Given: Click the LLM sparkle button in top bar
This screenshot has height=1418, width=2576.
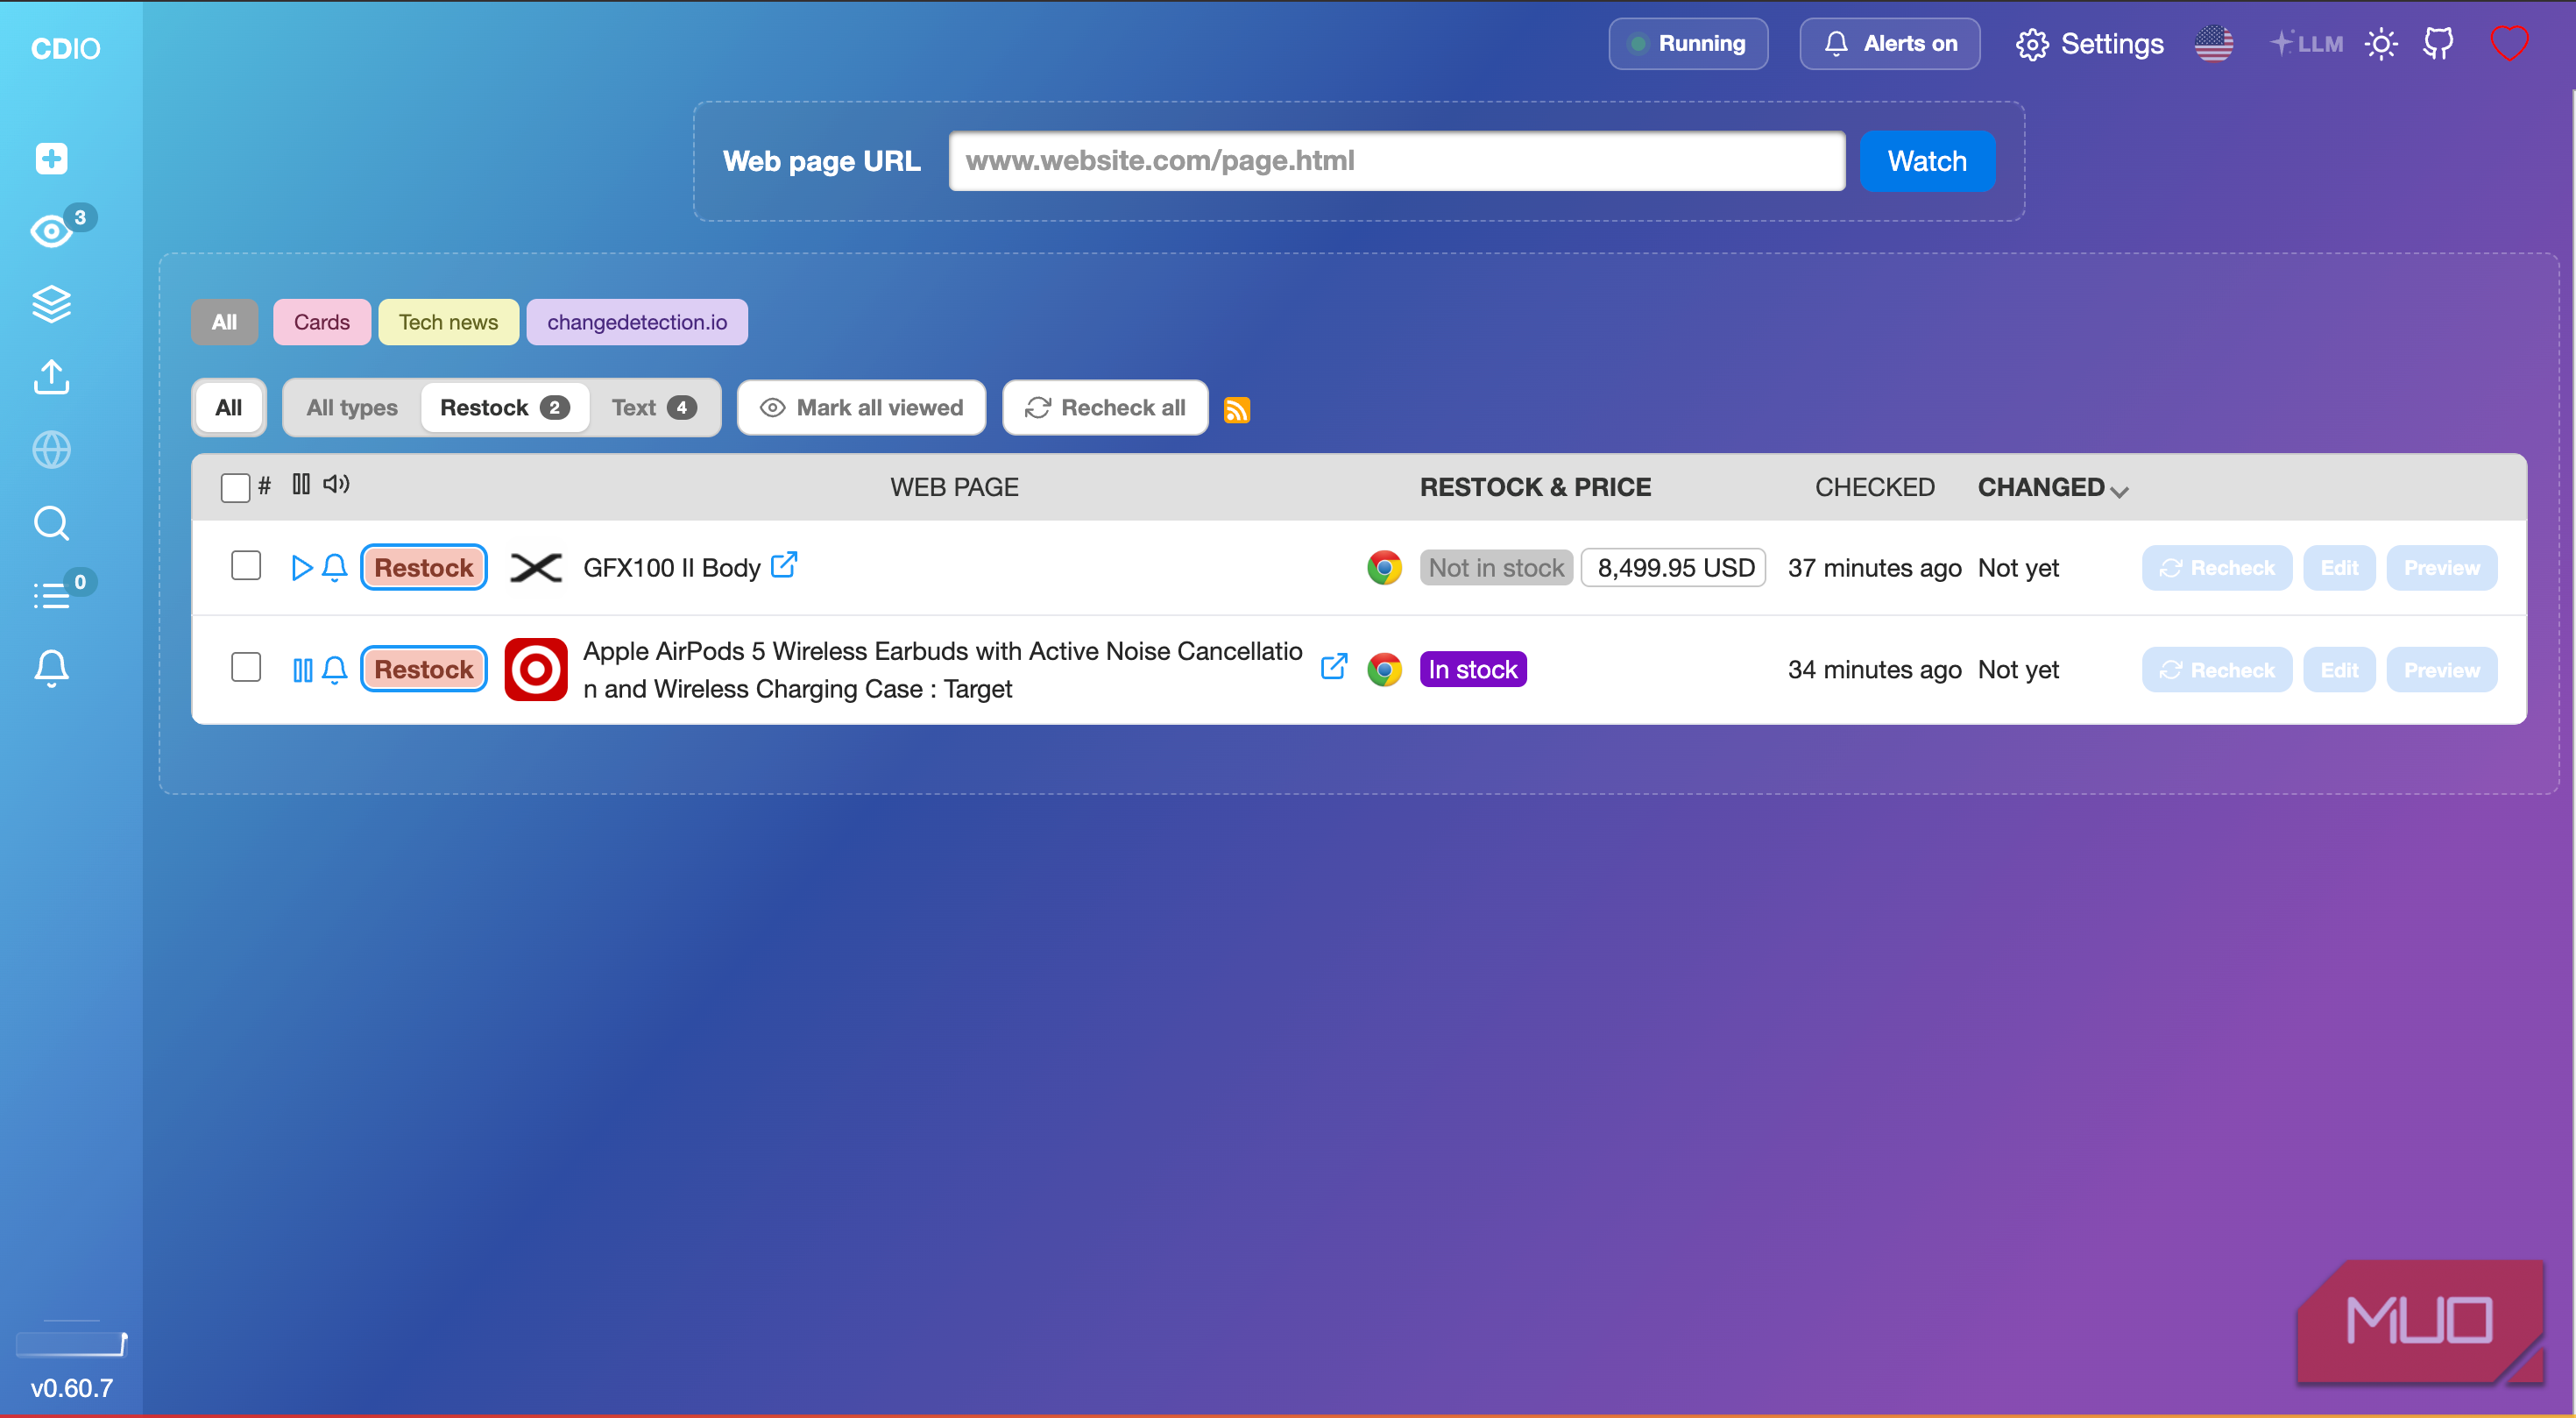Looking at the screenshot, I should tap(2306, 44).
